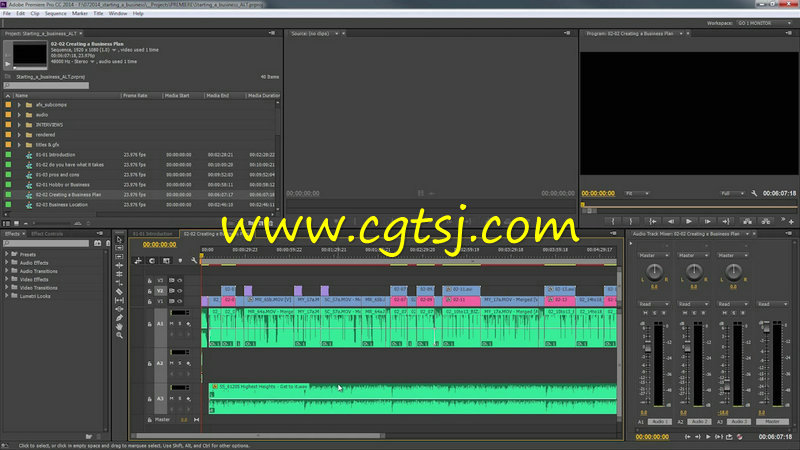Open timeline display settings wrench
The height and width of the screenshot is (450, 800).
point(194,261)
